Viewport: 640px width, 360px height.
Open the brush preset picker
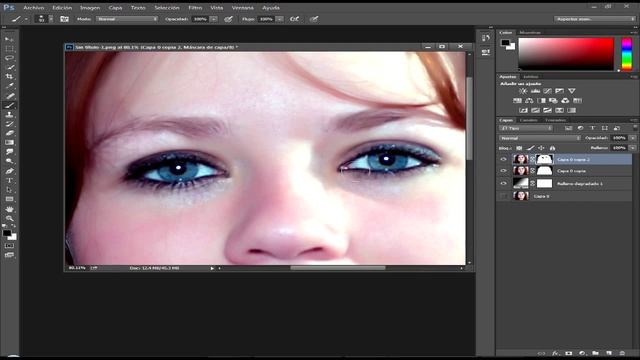tap(44, 19)
